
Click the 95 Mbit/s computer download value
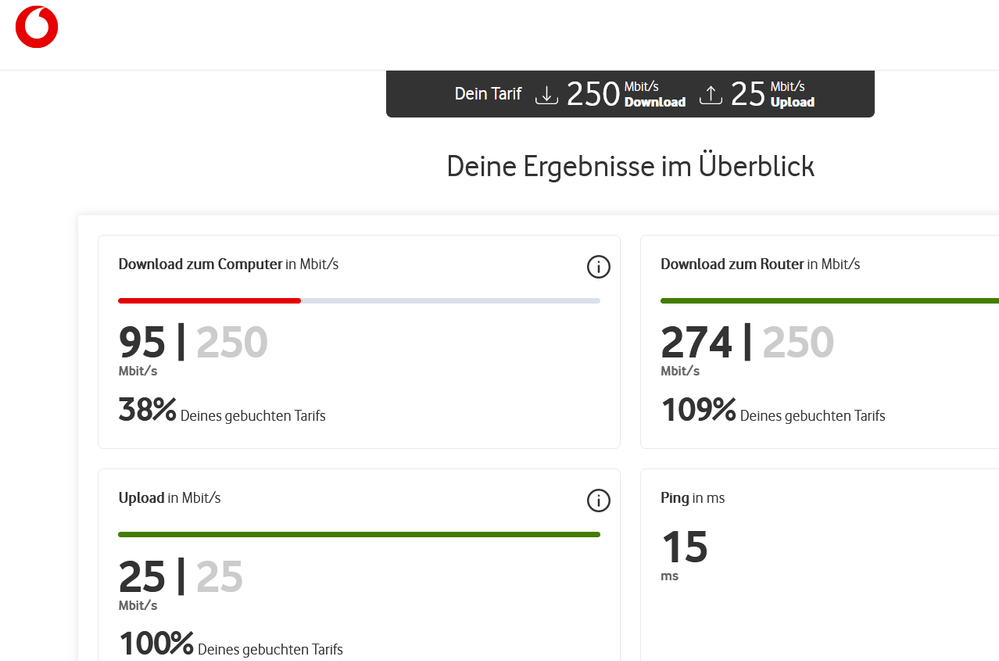coord(142,344)
